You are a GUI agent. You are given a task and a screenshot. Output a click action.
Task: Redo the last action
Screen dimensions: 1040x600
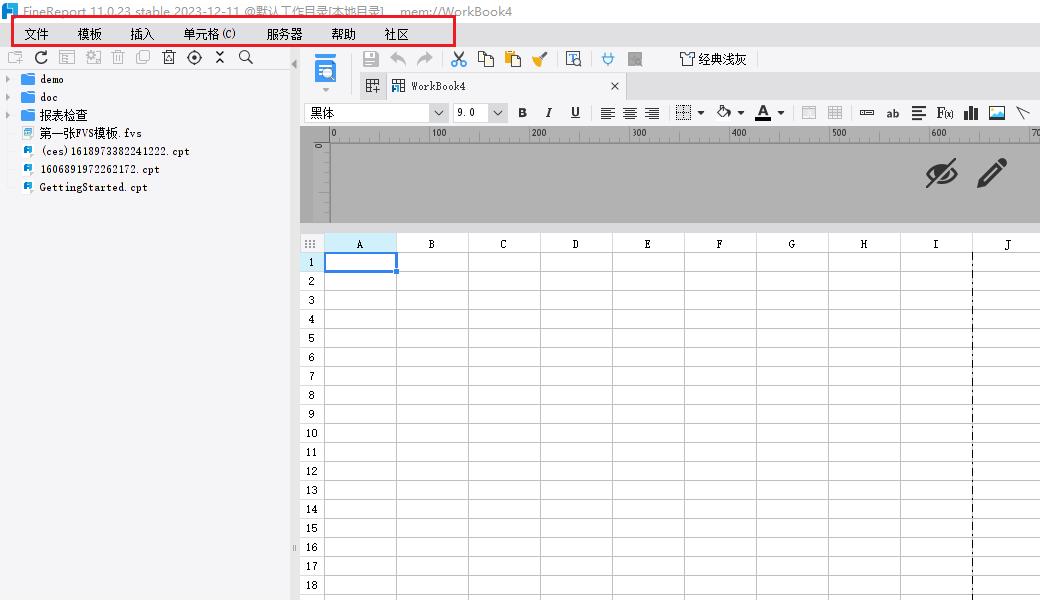point(424,59)
